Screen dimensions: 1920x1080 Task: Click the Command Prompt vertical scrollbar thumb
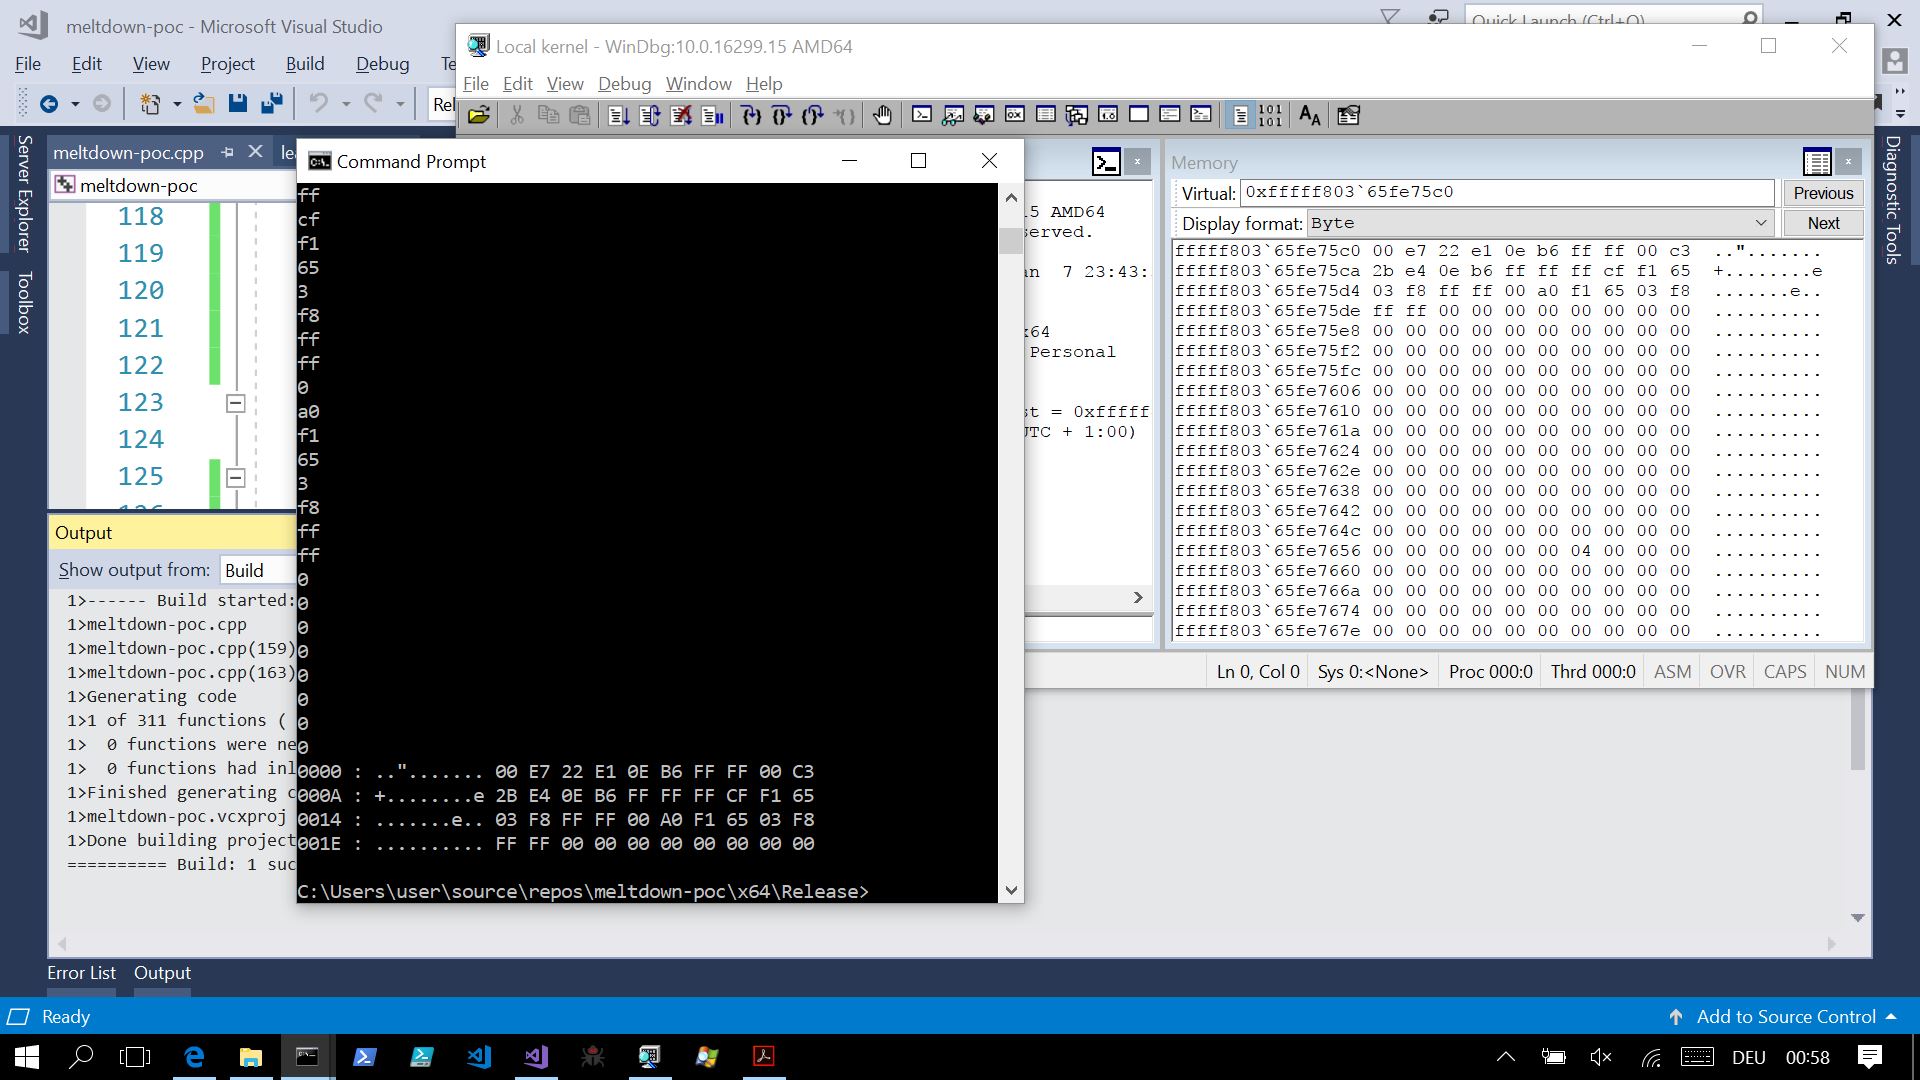[x=1010, y=241]
